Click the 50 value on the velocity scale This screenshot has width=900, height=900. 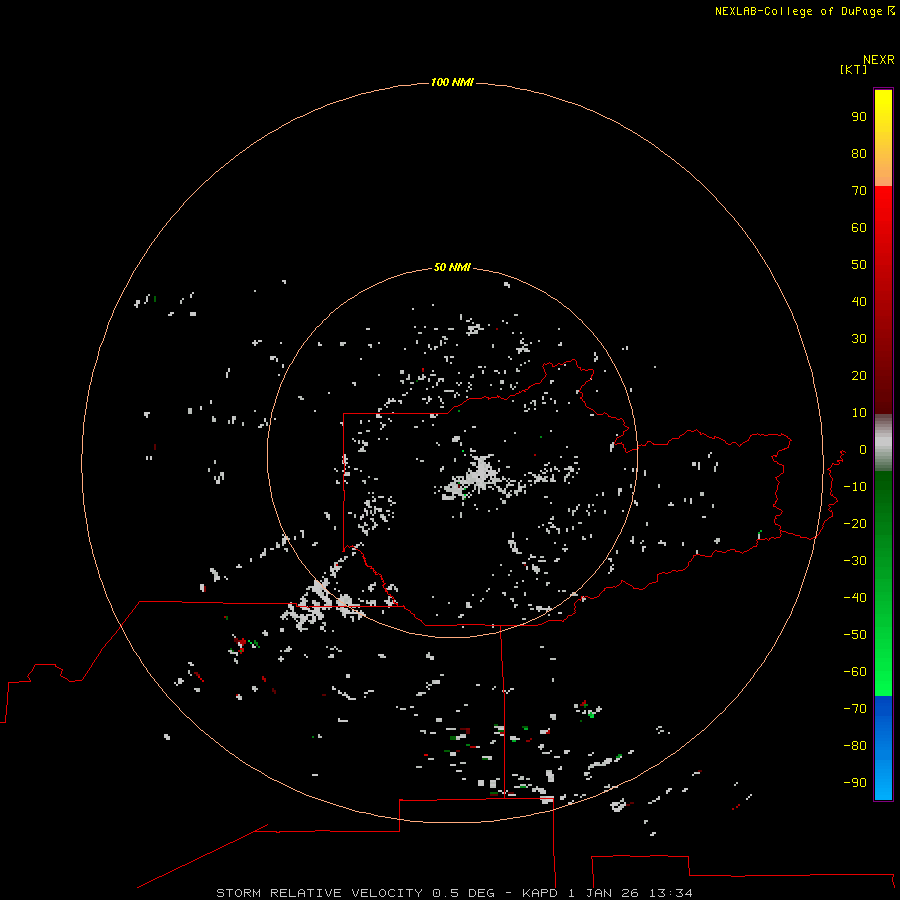coord(859,265)
